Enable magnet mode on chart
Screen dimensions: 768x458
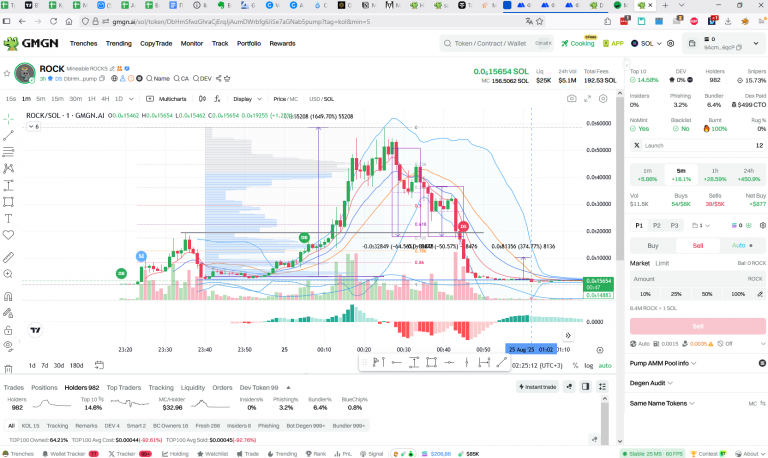pyautogui.click(x=8, y=296)
